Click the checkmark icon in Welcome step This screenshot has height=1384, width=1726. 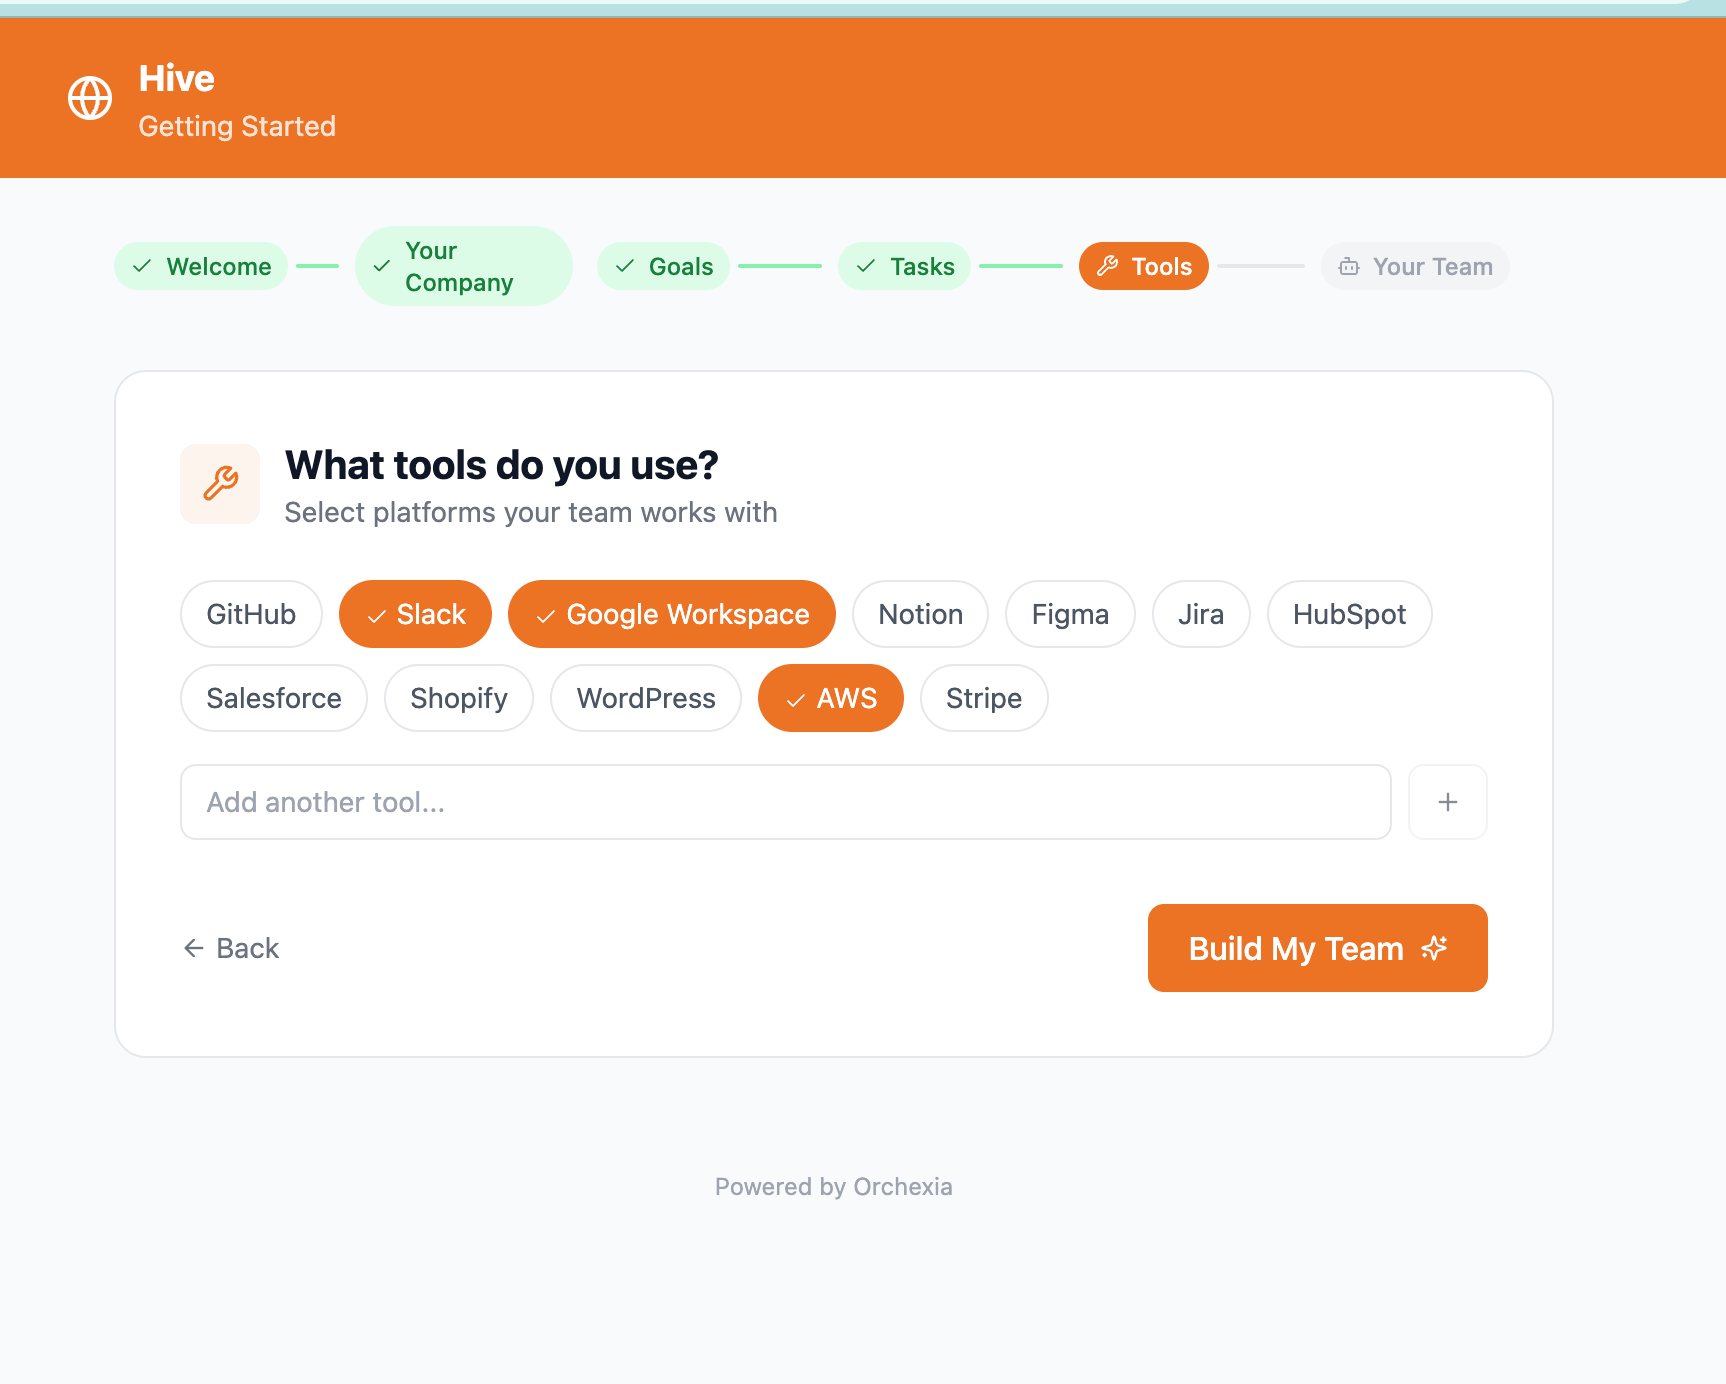[x=142, y=266]
